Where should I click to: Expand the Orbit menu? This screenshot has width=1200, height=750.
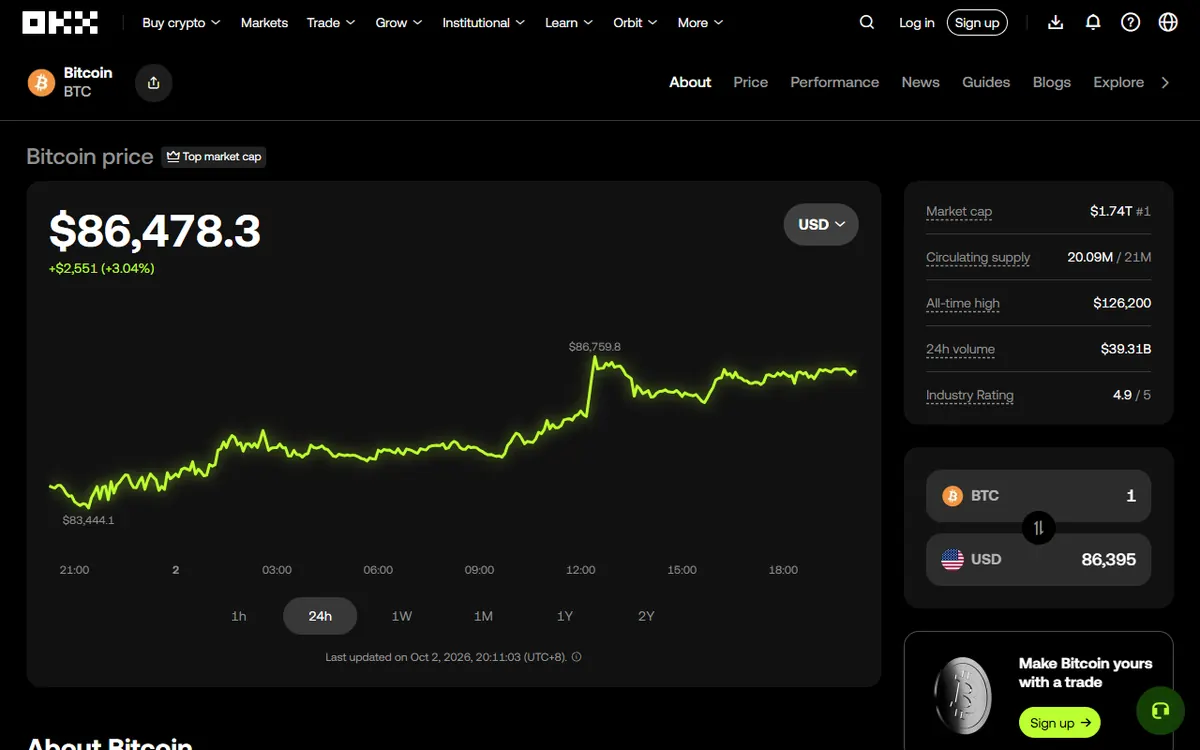click(636, 22)
